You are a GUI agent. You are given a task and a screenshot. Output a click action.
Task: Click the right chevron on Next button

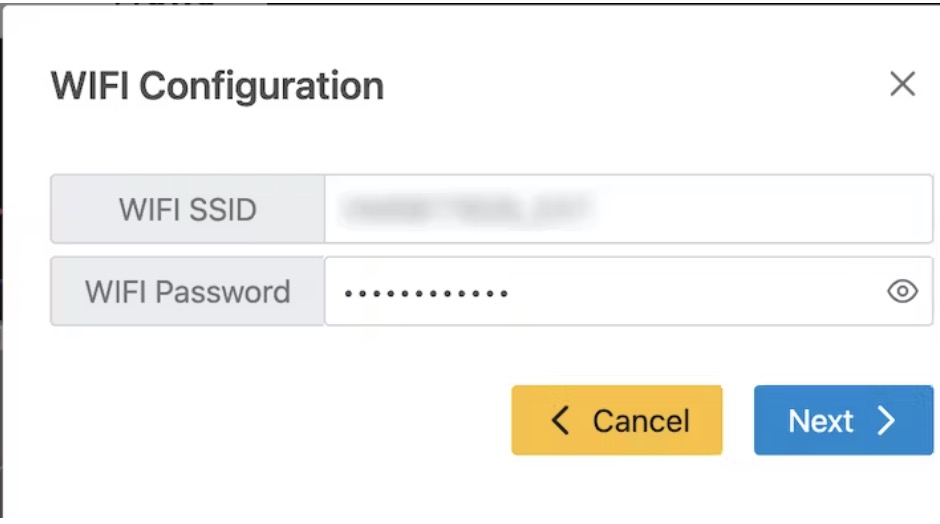(886, 420)
